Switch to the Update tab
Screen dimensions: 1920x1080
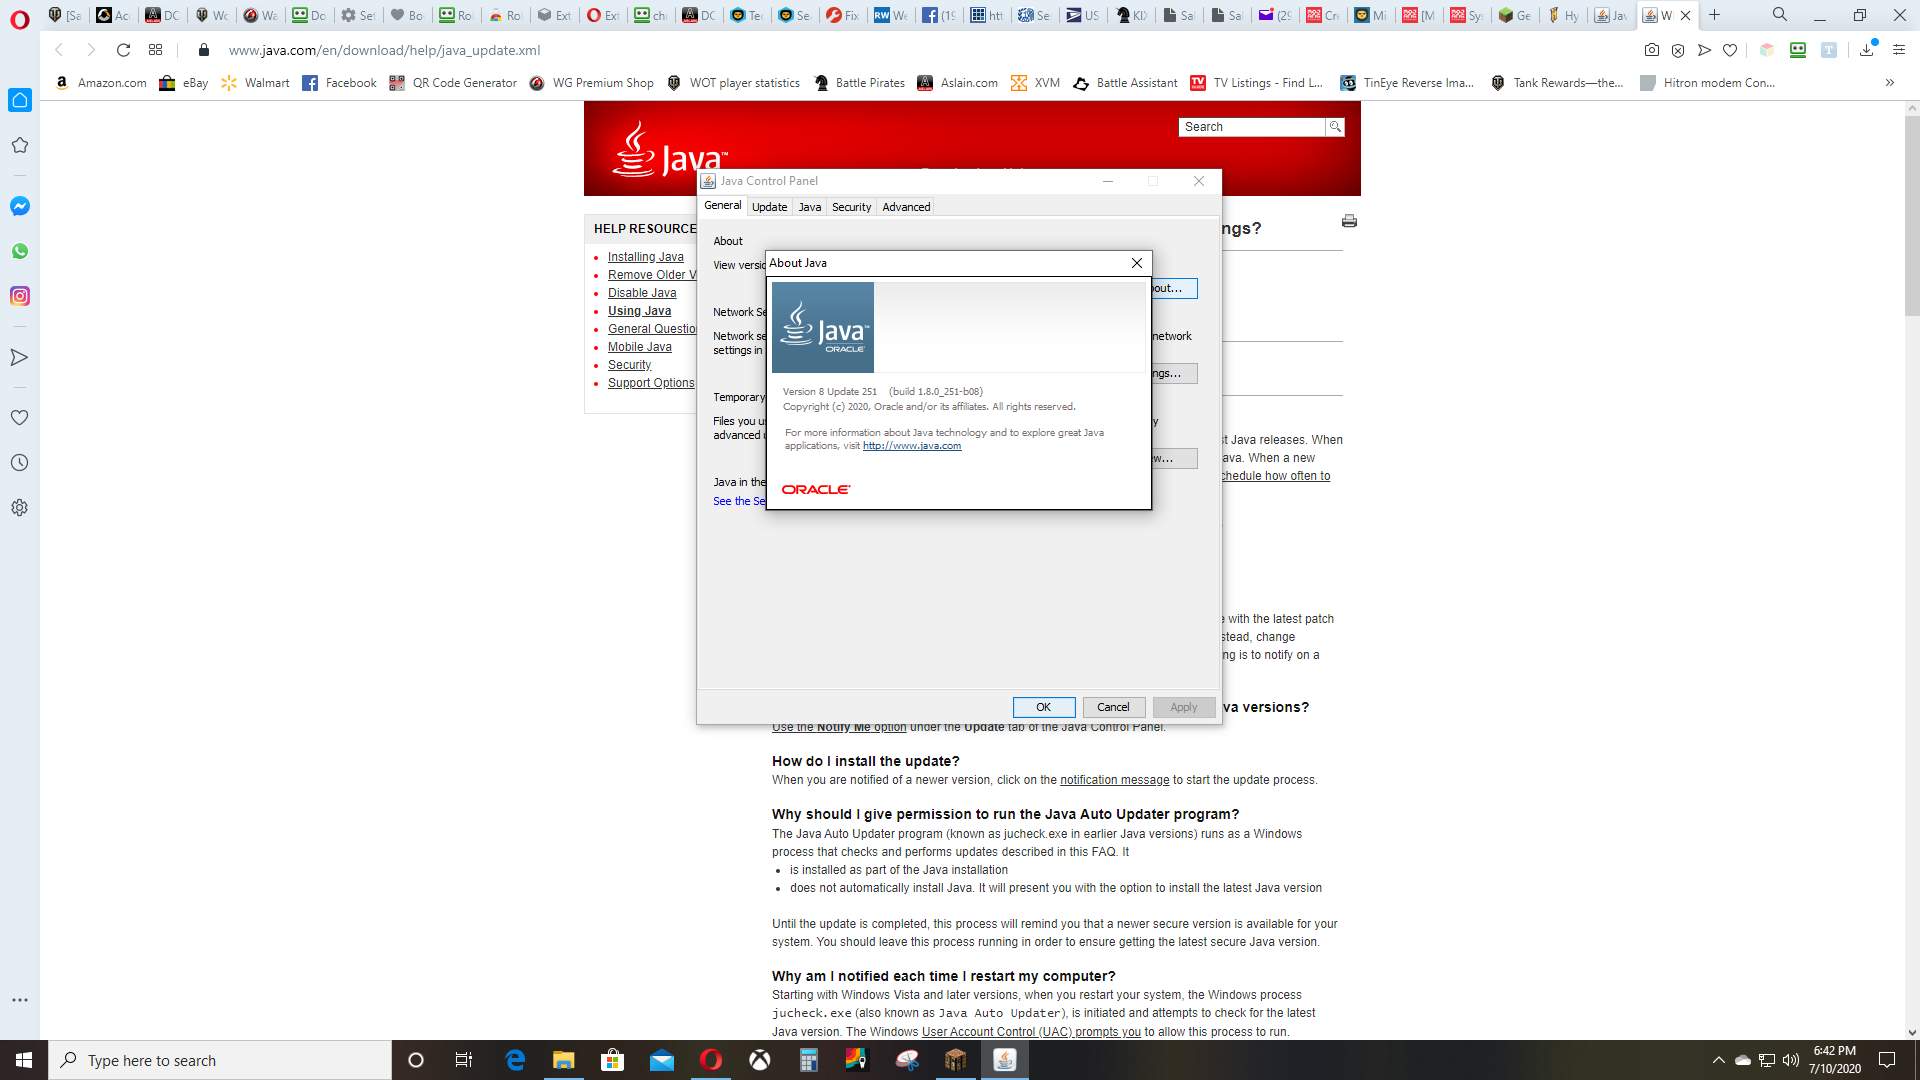coord(769,207)
